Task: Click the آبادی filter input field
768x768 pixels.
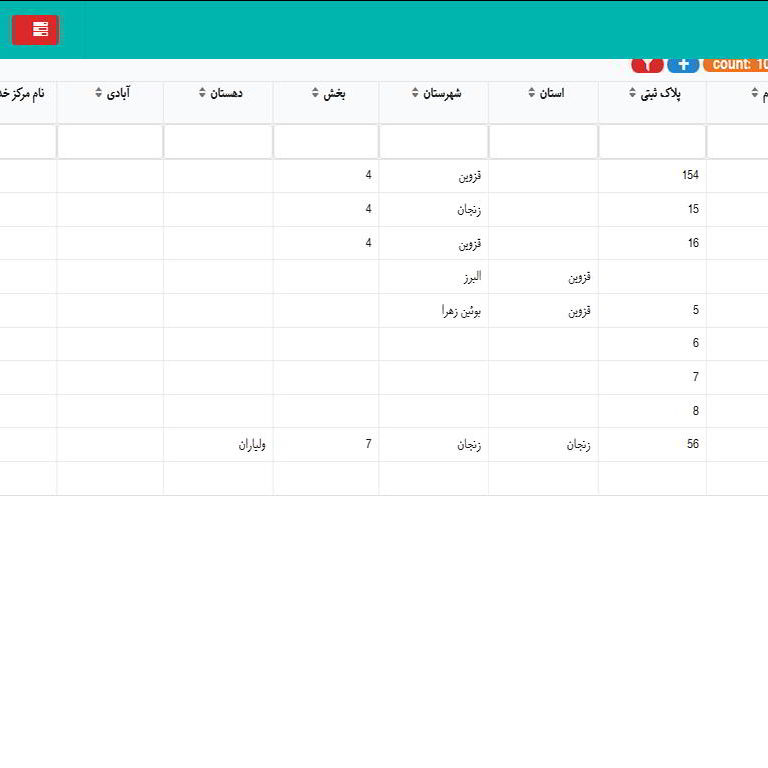Action: click(110, 142)
